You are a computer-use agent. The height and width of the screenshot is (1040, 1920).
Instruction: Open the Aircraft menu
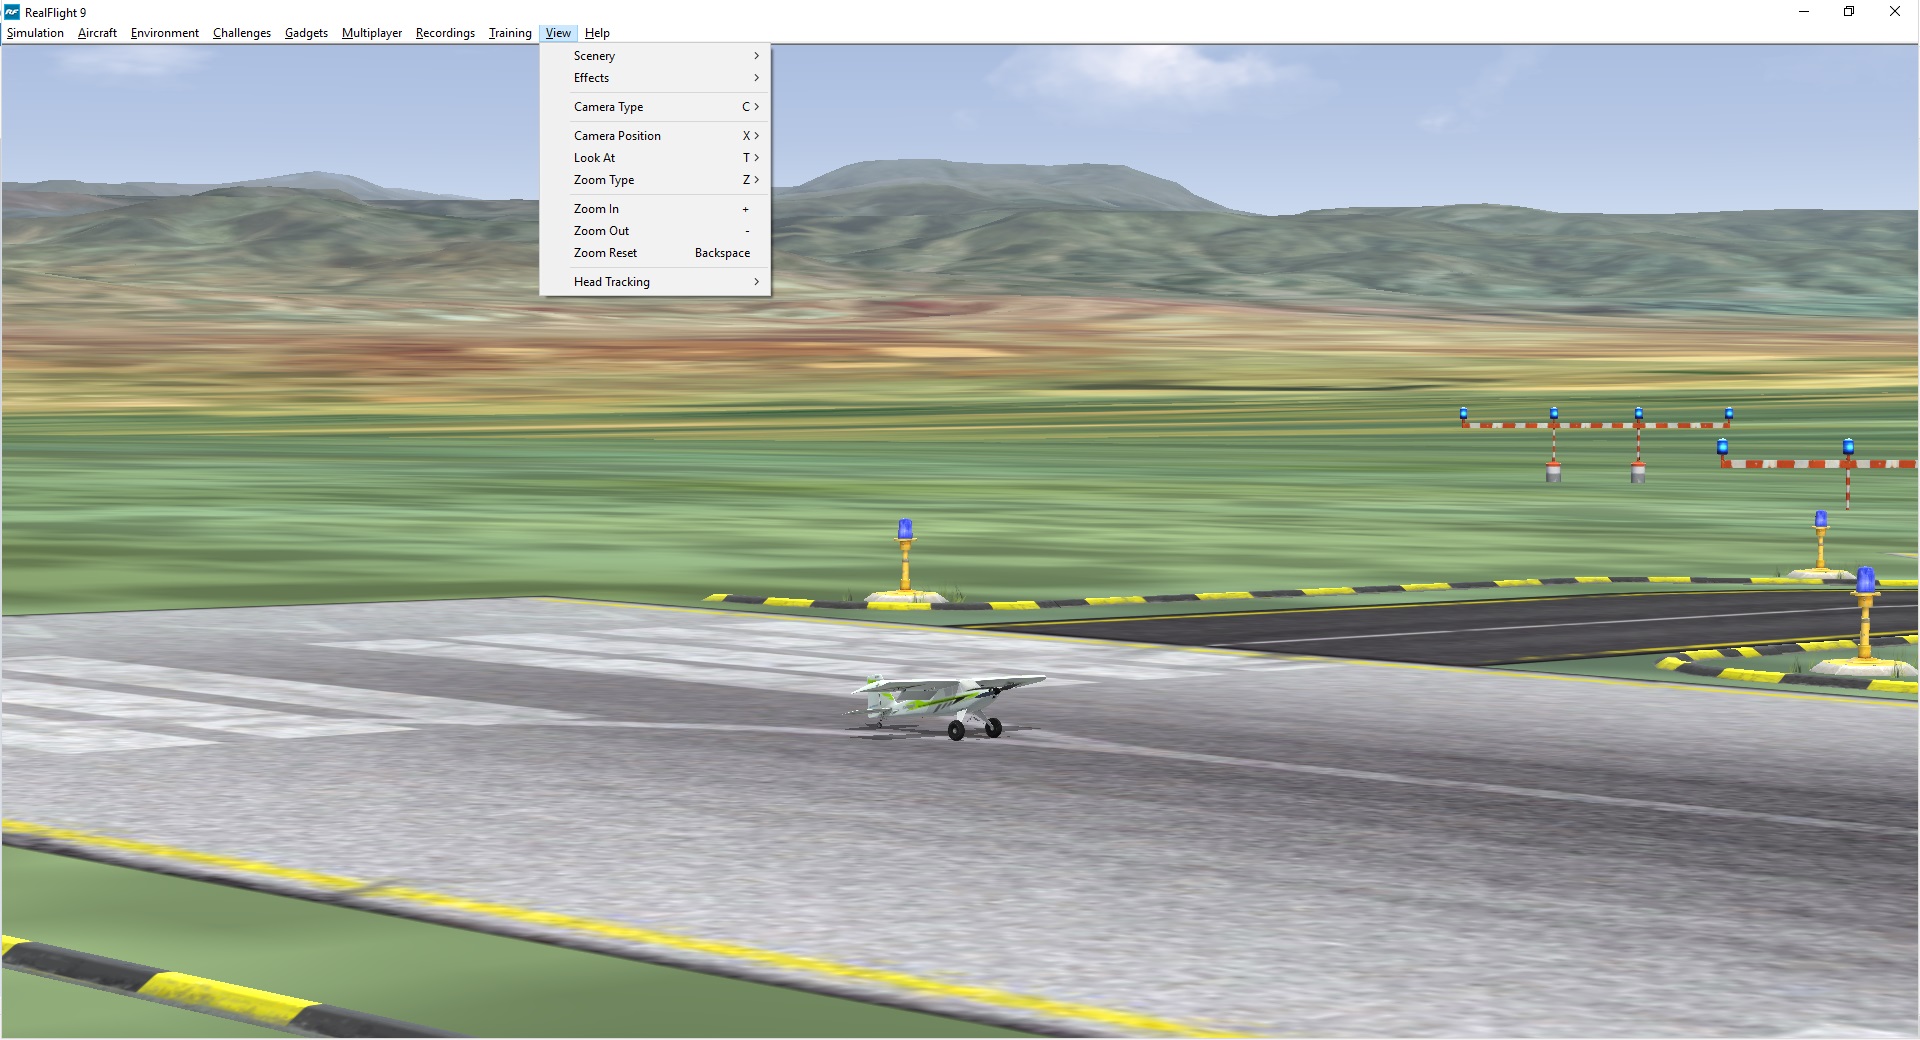(x=97, y=33)
